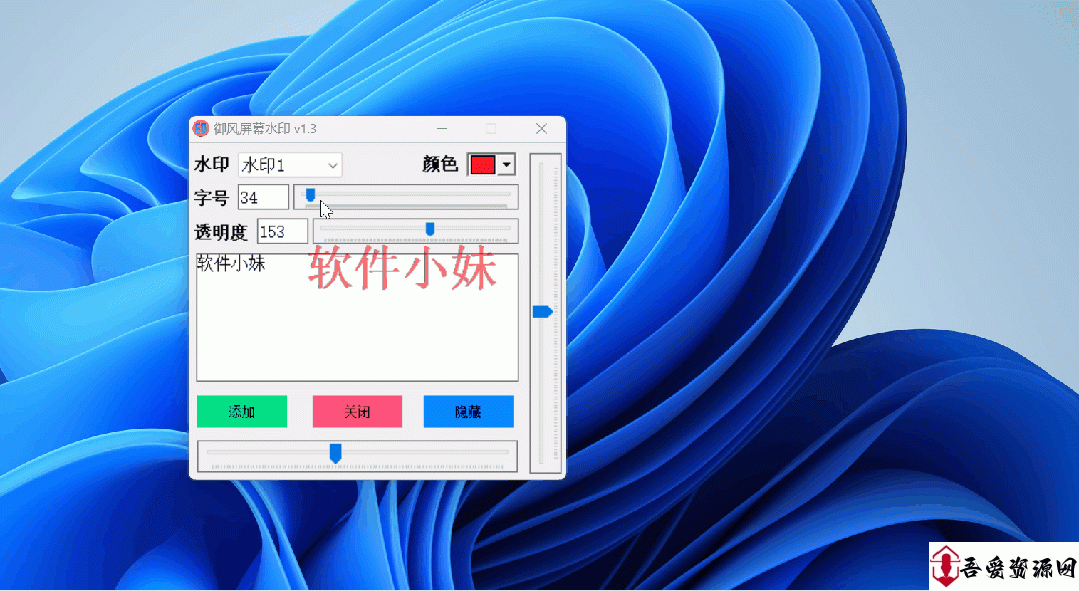This screenshot has width=1079, height=591.
Task: Click the 御风屏幕水印 v1.3 title text
Action: tap(265, 129)
